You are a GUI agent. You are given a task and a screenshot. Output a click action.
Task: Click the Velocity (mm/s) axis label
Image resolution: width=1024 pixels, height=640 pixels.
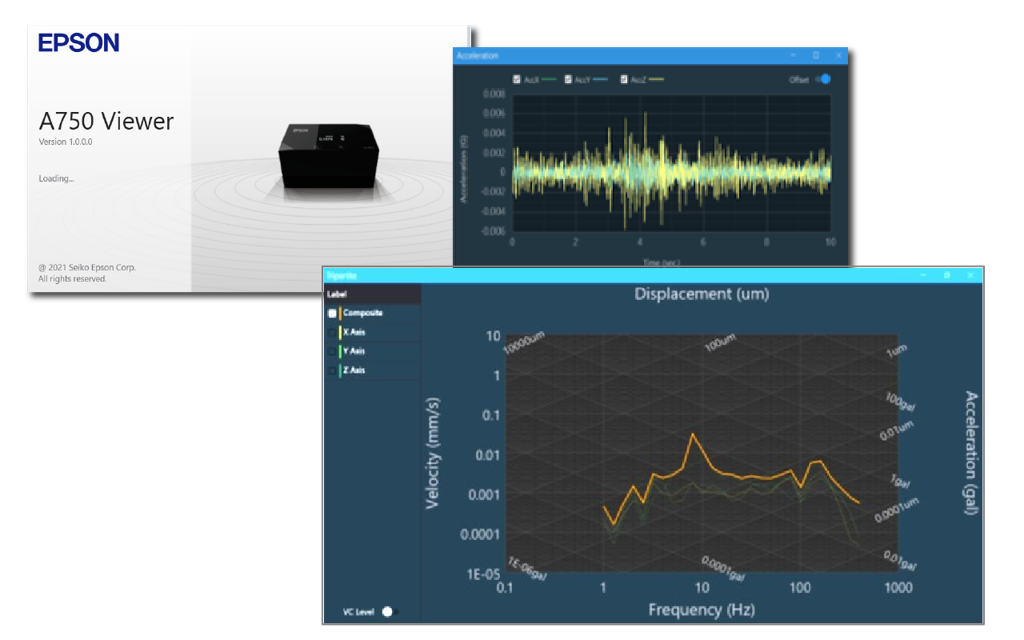point(432,453)
